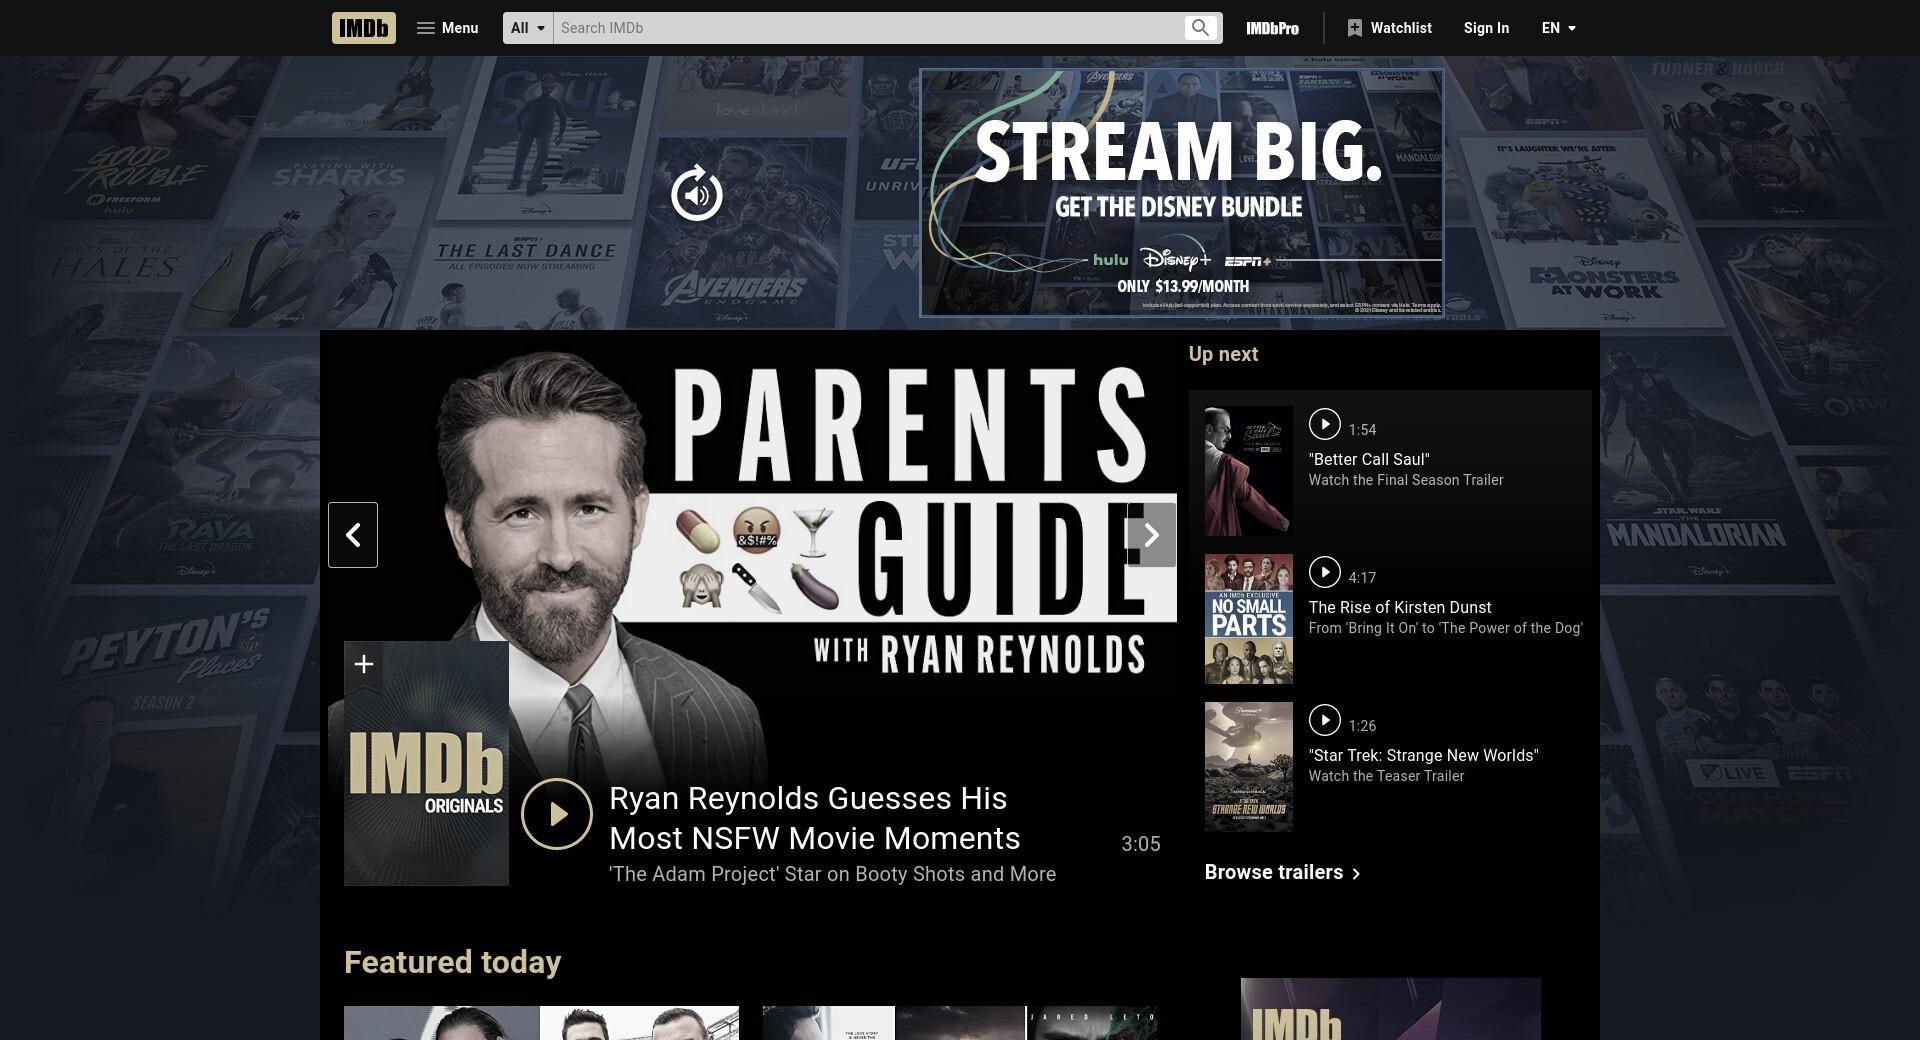Click the replay-with-sound icon on the ad
The image size is (1920, 1040).
(x=697, y=194)
